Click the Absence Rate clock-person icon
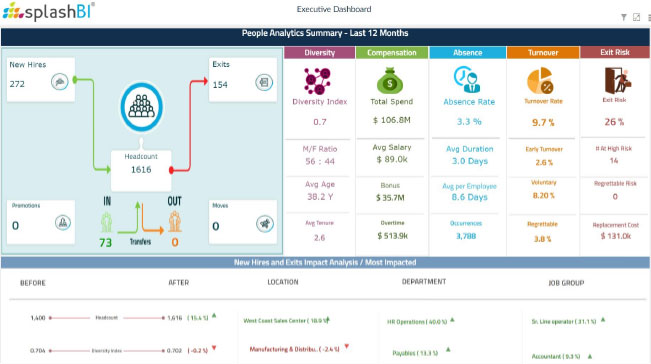The height and width of the screenshot is (364, 651). tap(467, 79)
